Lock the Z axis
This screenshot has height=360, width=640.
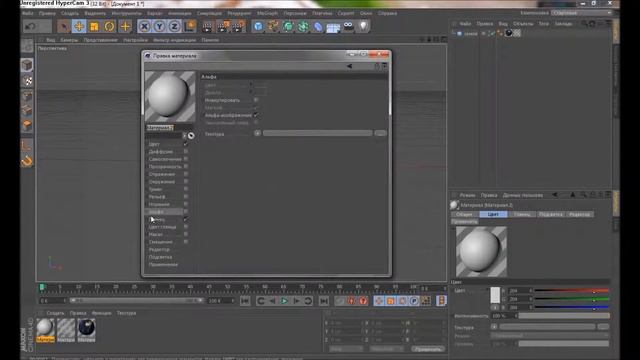coord(174,27)
